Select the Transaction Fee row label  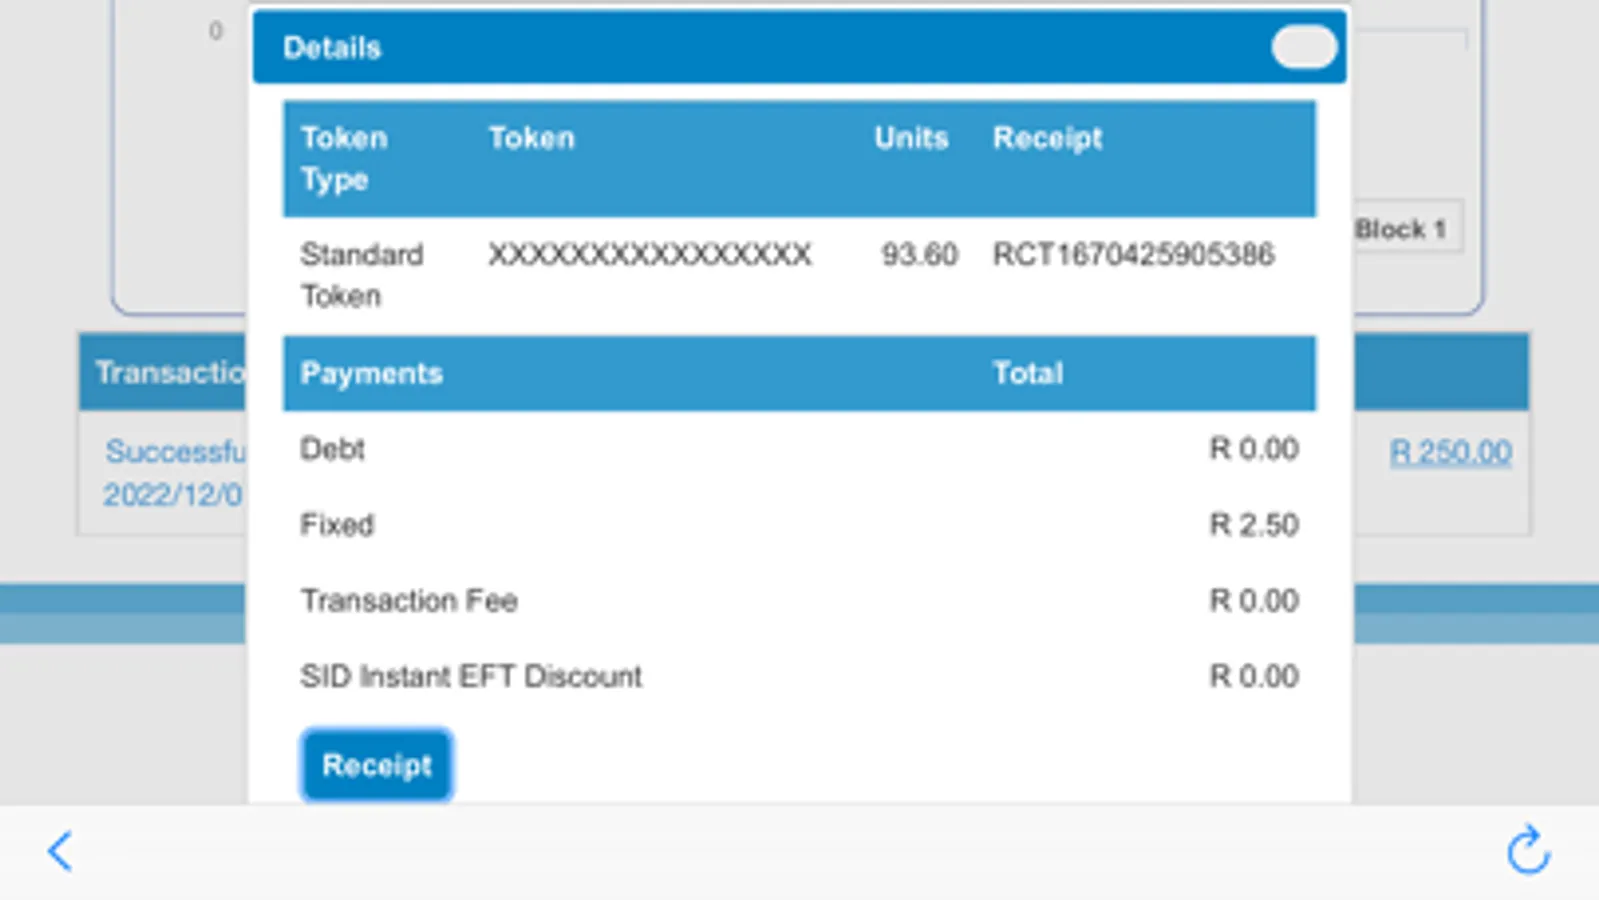409,601
